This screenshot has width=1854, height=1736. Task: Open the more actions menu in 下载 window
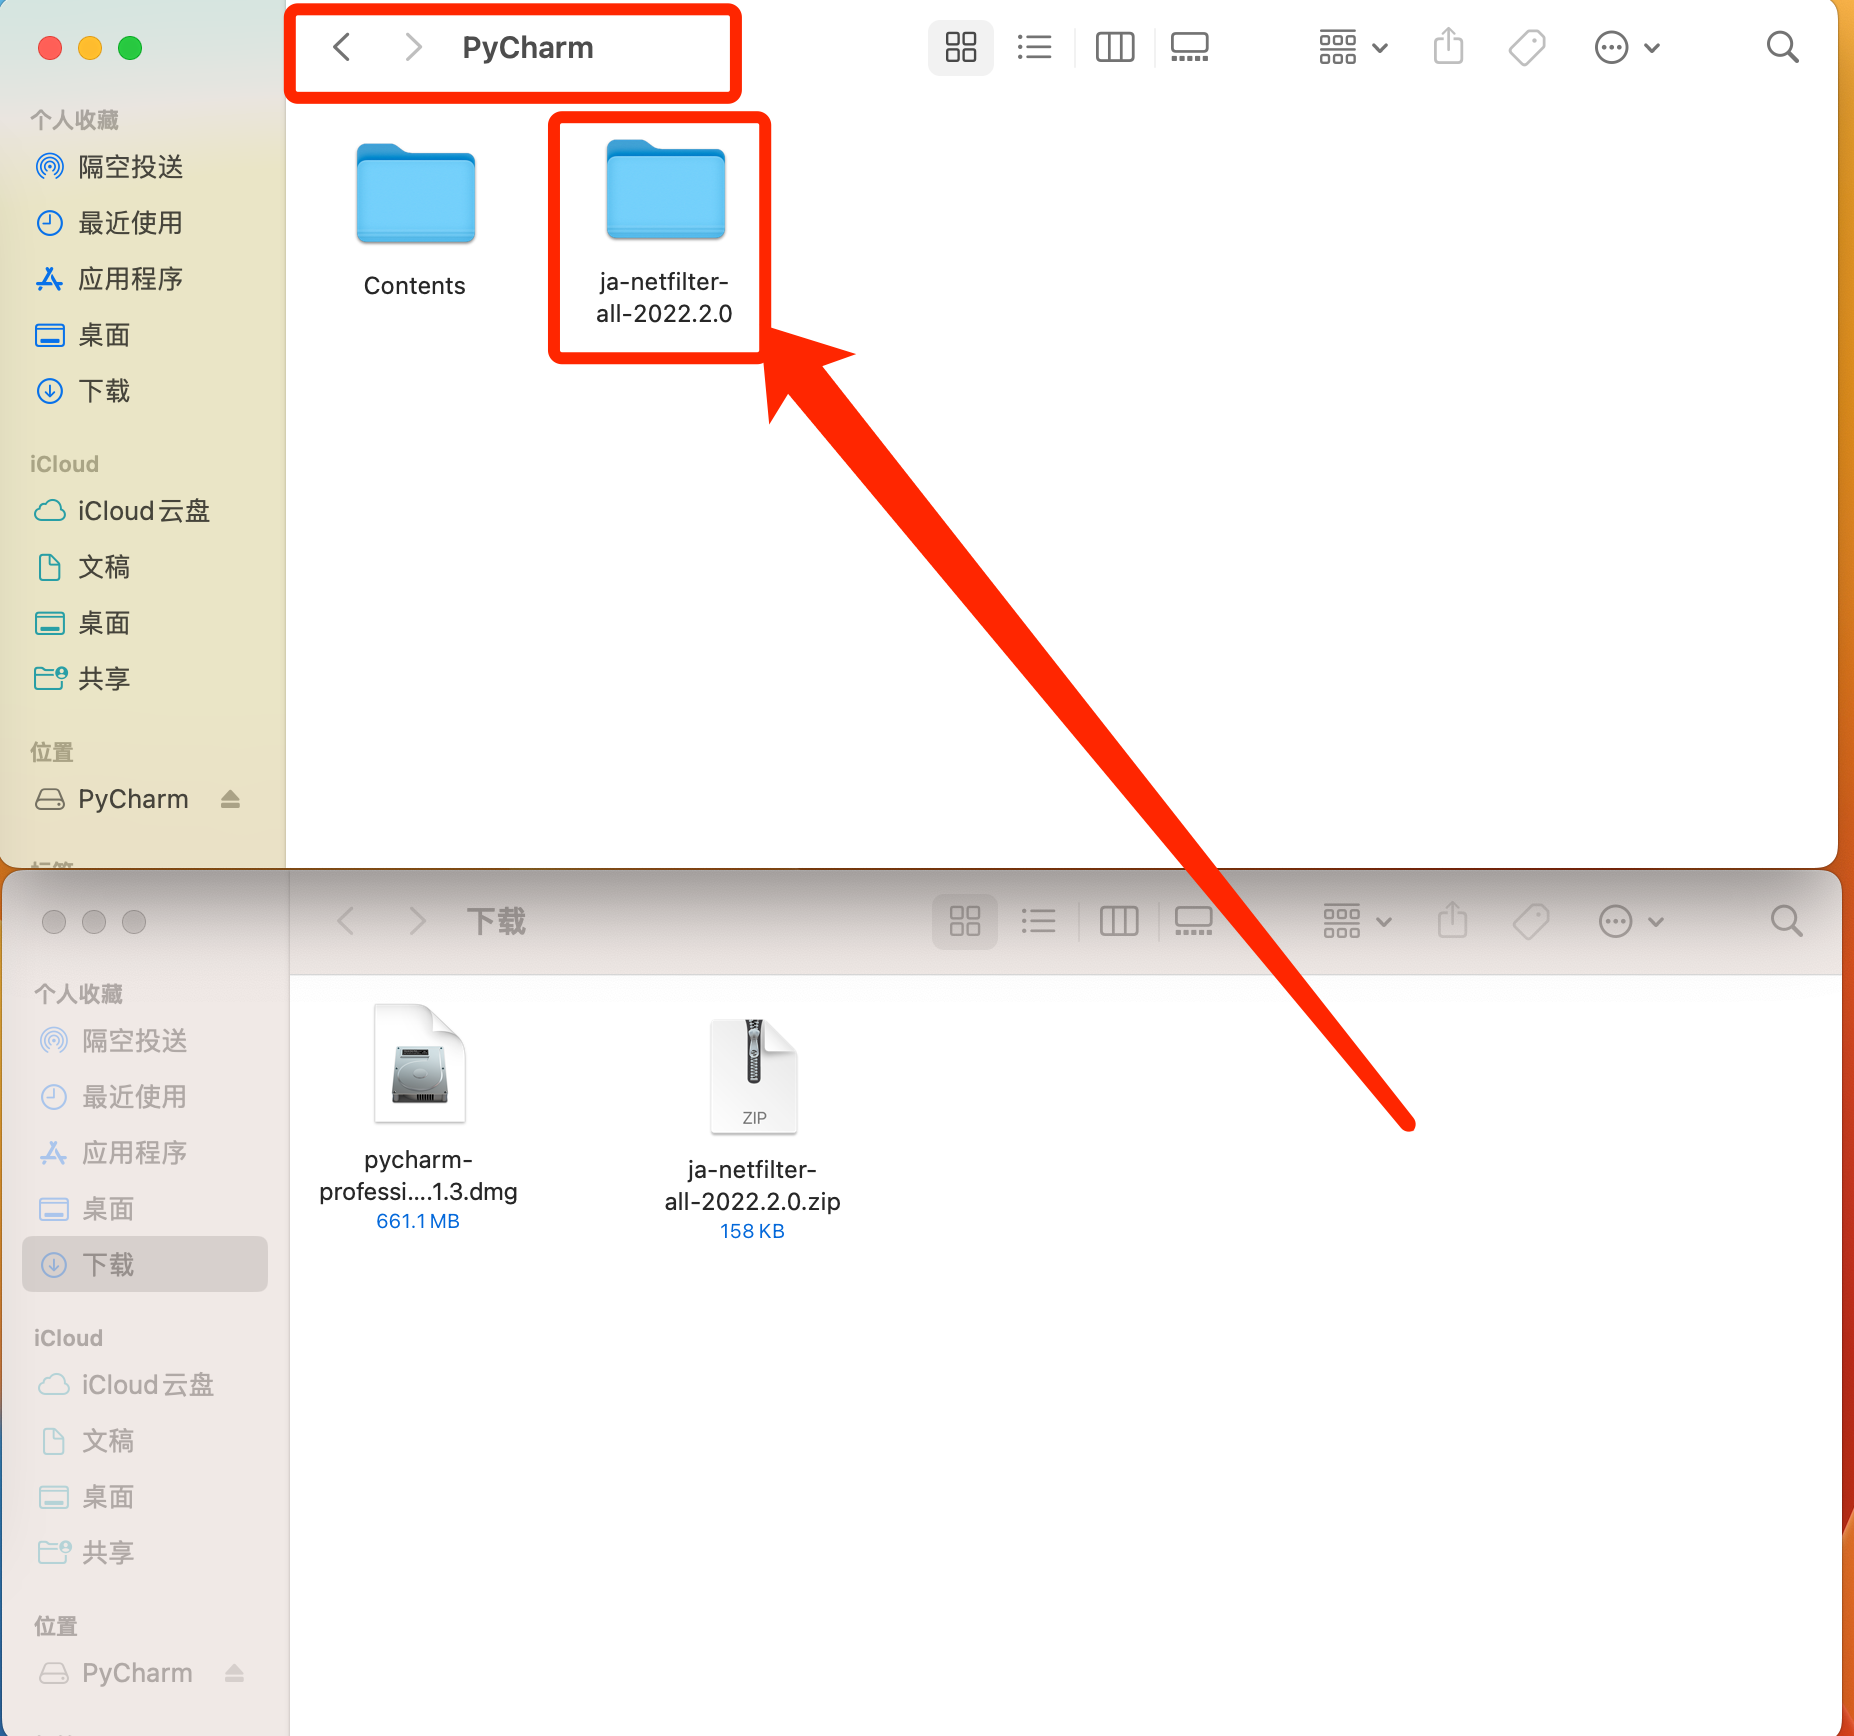click(x=1631, y=921)
